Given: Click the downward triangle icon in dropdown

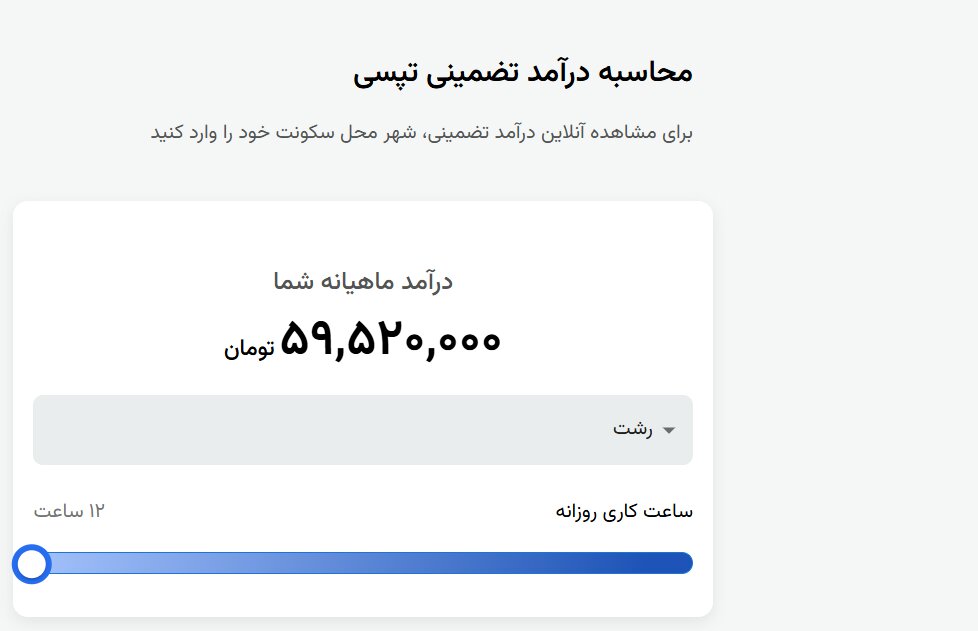Looking at the screenshot, I should [671, 430].
